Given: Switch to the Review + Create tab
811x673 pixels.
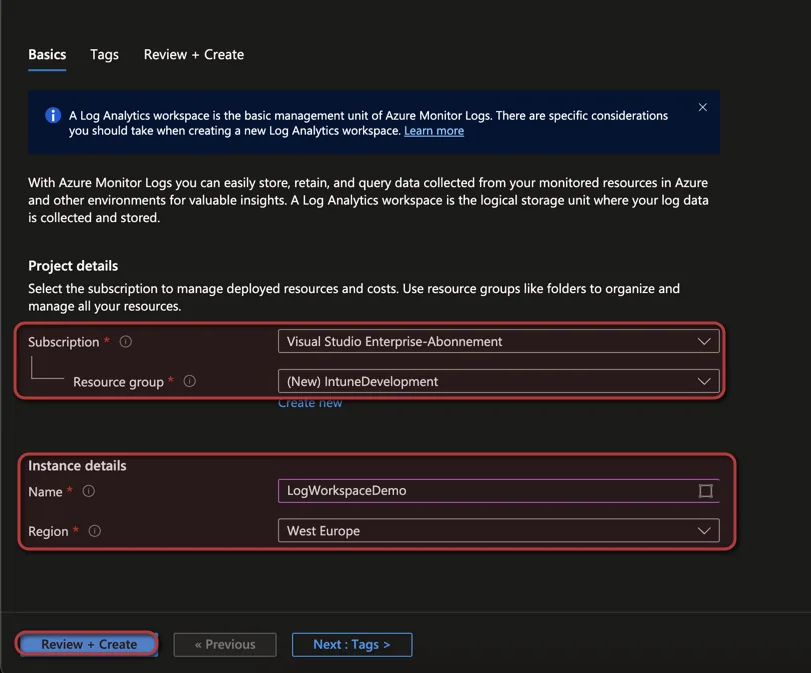Looking at the screenshot, I should click(x=194, y=54).
